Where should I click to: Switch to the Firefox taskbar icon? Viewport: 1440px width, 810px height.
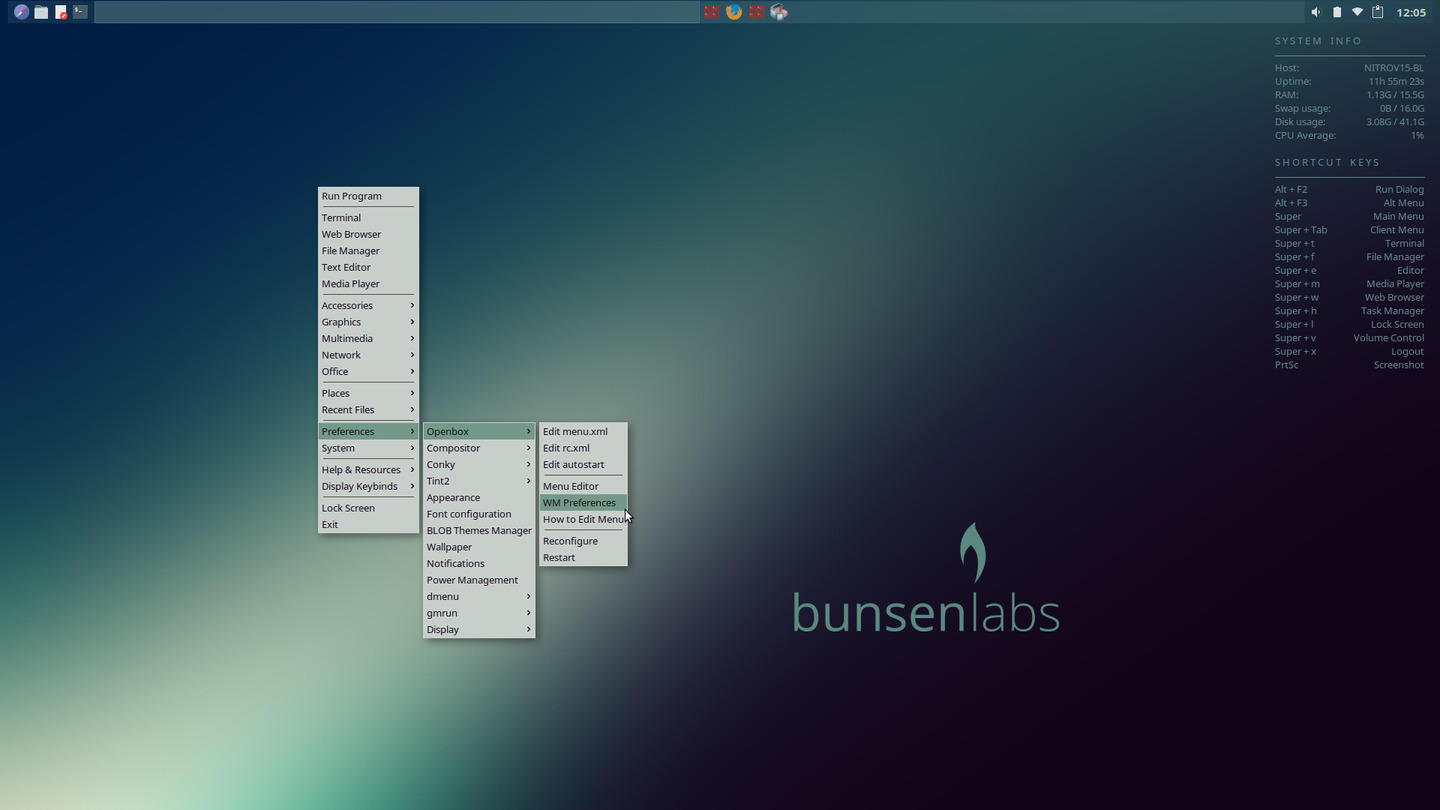tap(734, 12)
